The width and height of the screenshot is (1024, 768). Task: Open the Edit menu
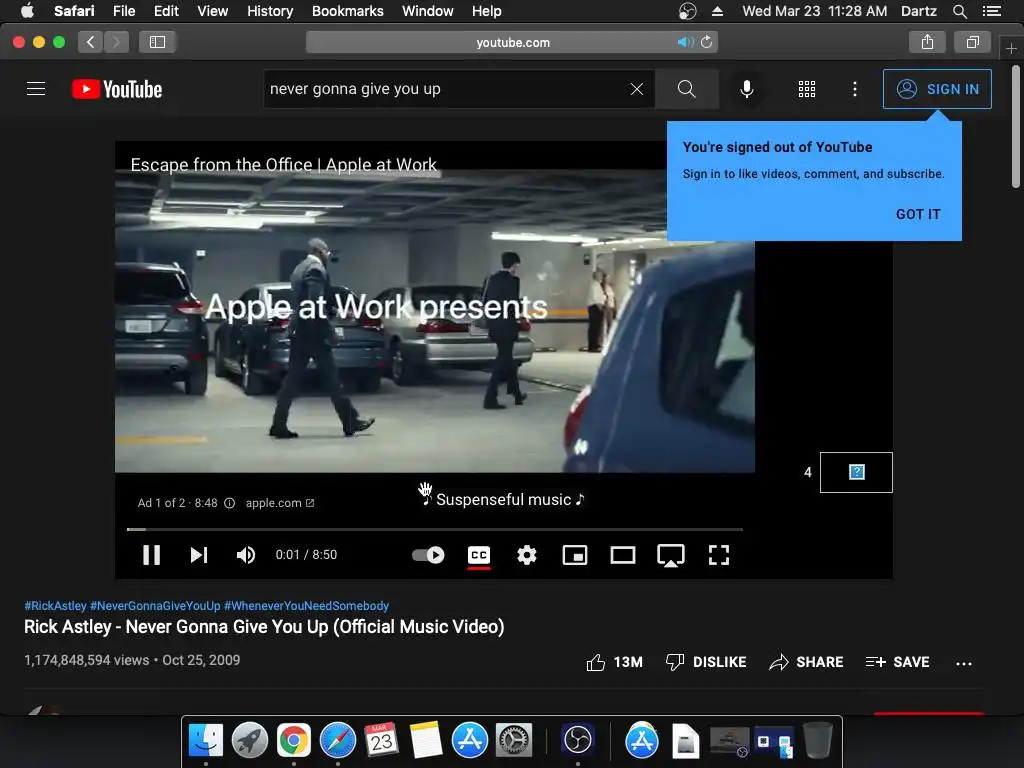coord(167,11)
